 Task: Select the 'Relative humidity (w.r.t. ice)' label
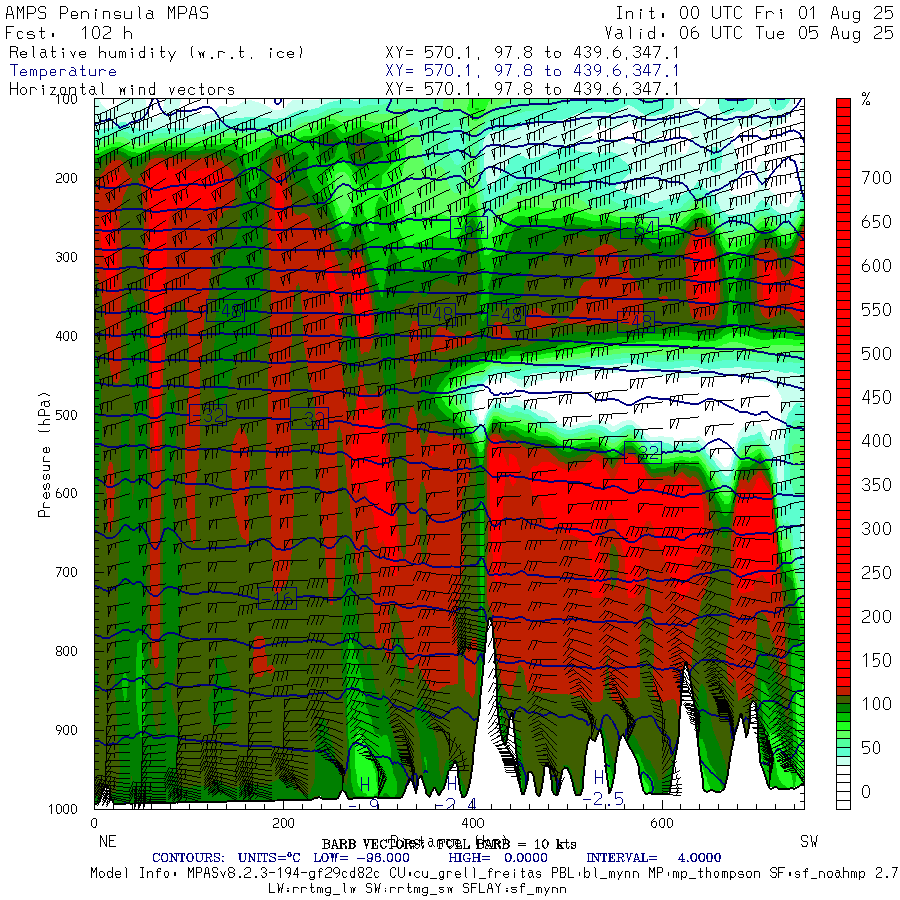pos(156,53)
